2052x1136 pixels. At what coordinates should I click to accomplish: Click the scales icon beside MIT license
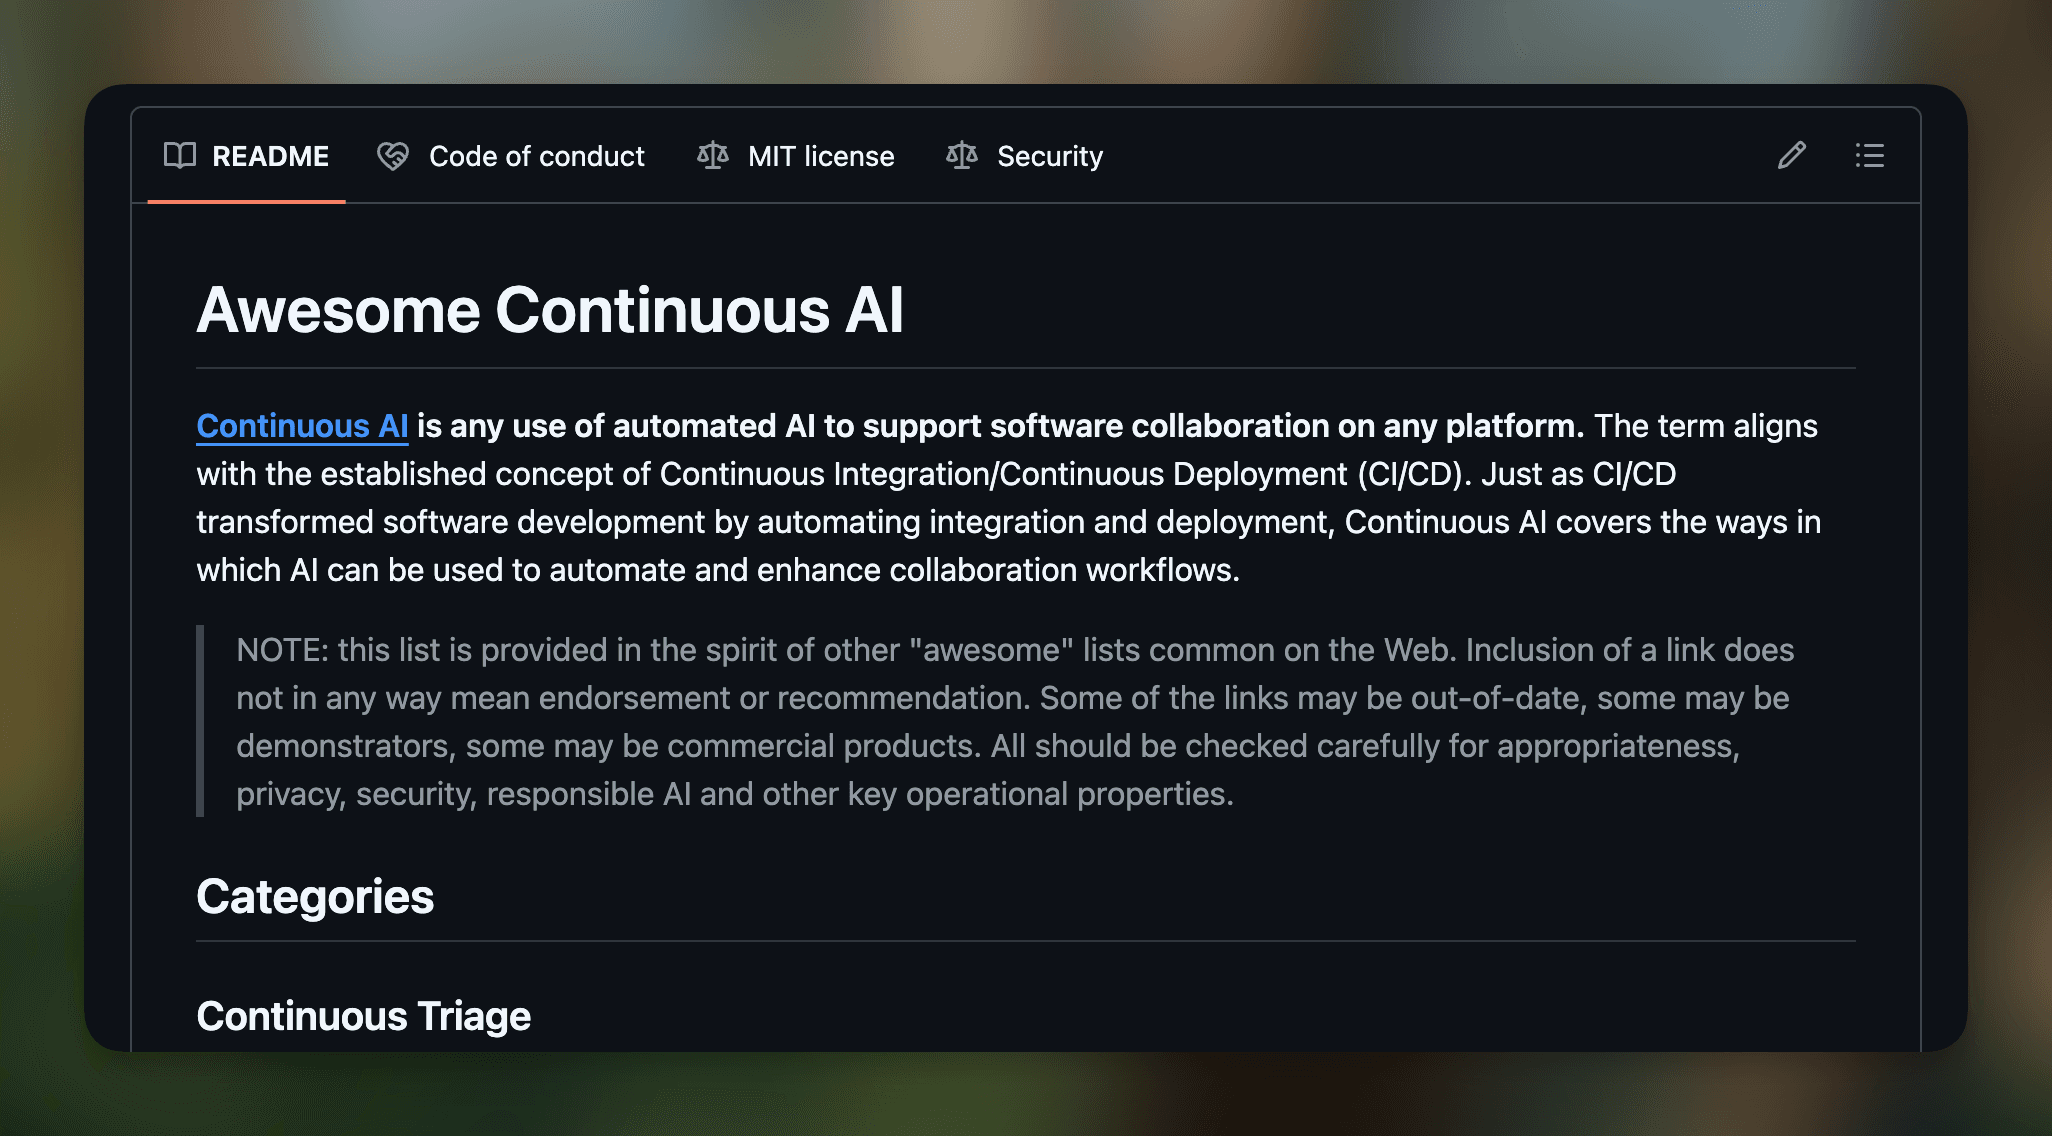tap(713, 156)
